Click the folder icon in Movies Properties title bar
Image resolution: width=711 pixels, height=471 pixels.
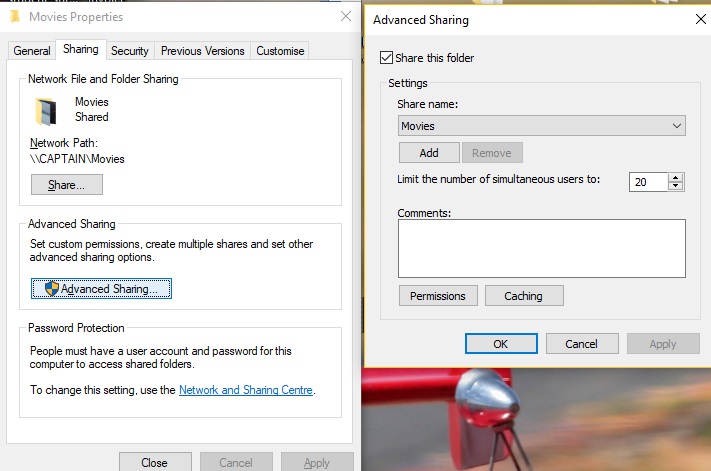point(12,17)
